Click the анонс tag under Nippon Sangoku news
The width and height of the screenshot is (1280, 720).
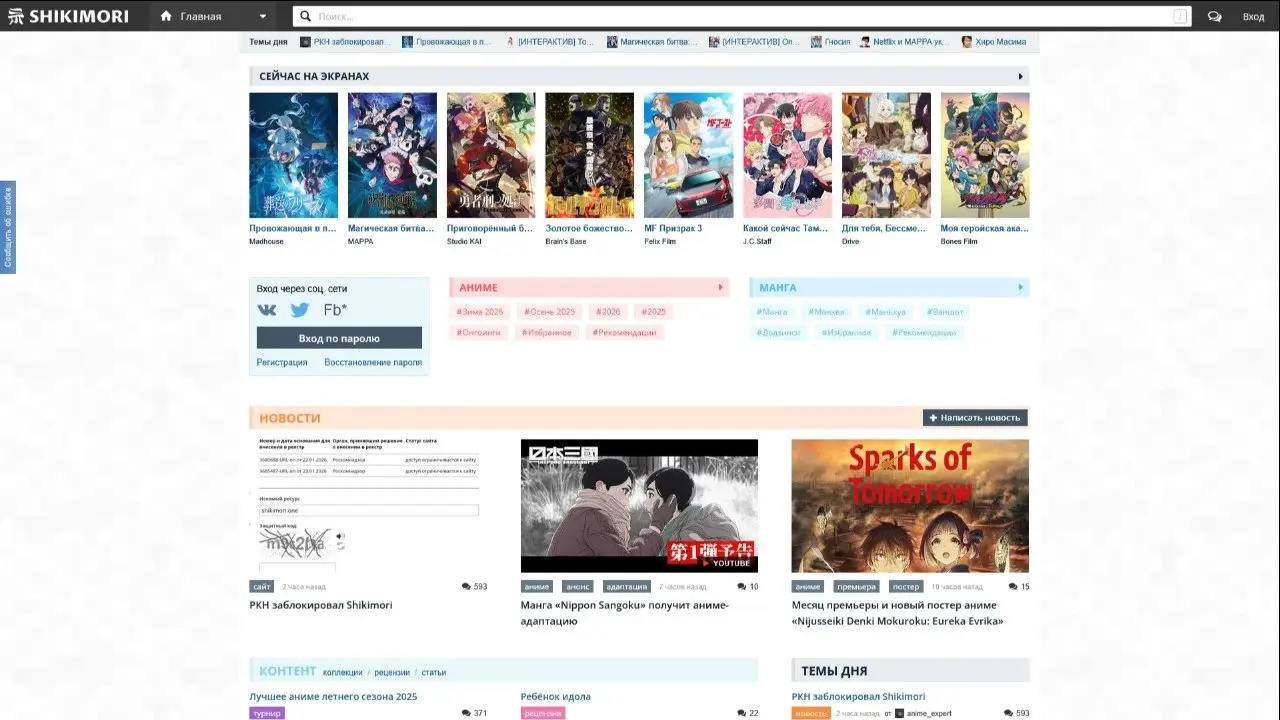tap(577, 587)
